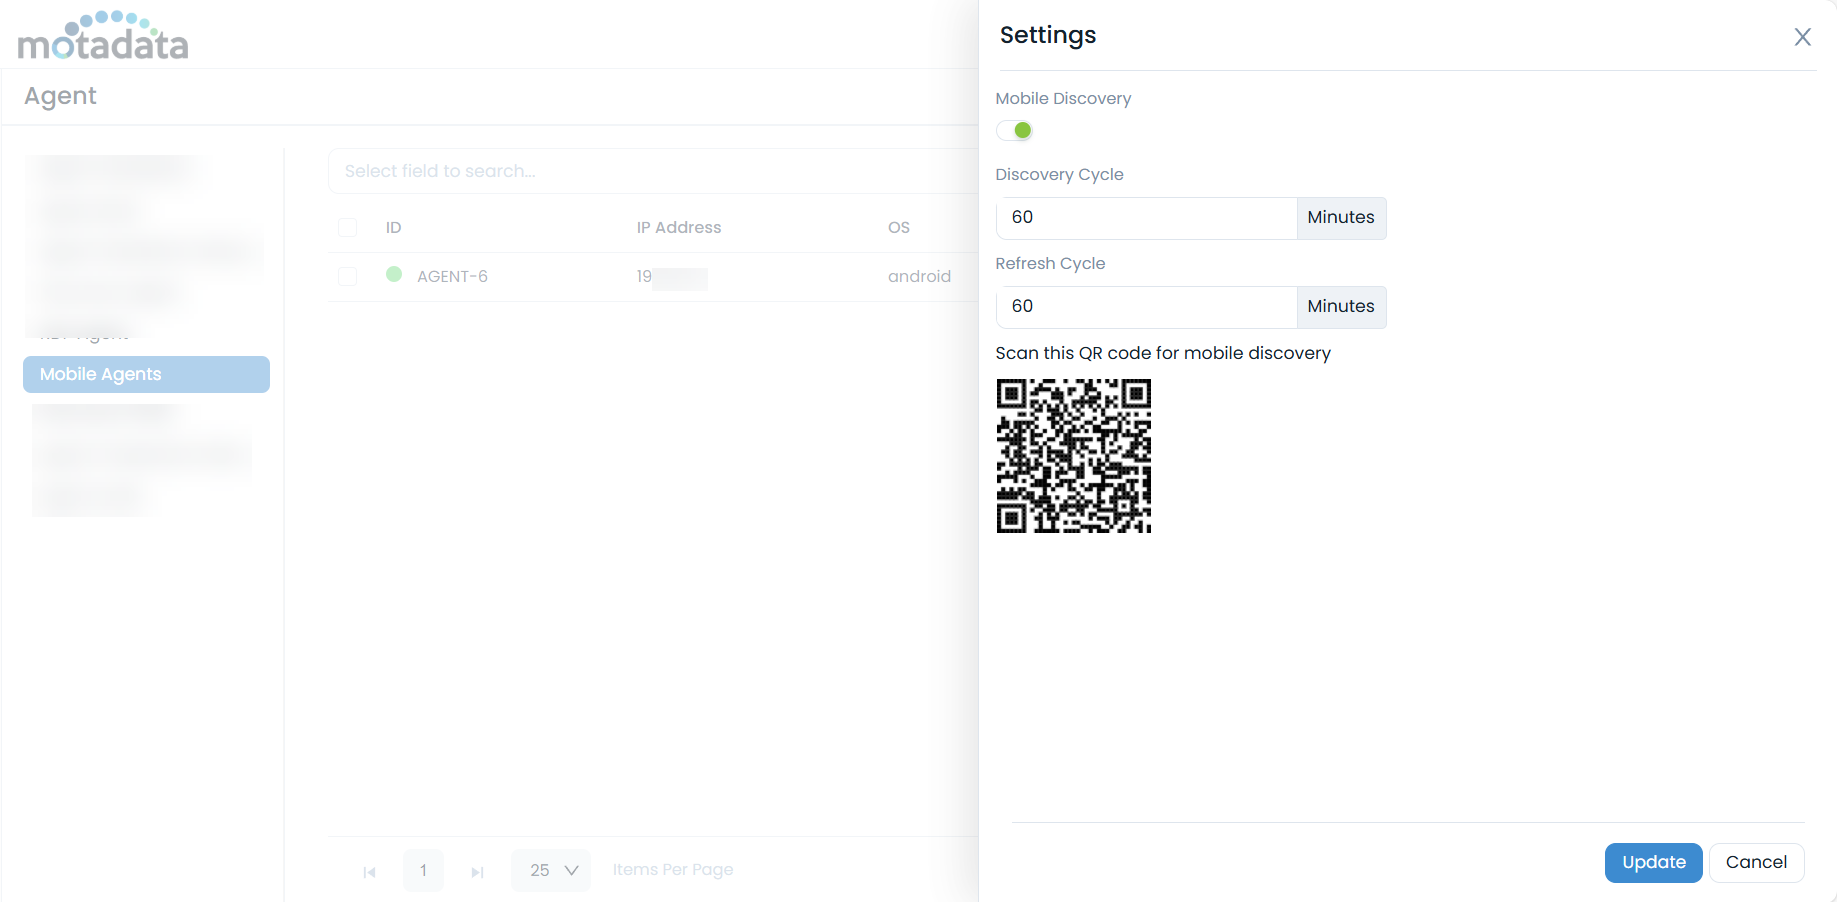Edit the Refresh Cycle value
Image resolution: width=1837 pixels, height=902 pixels.
pos(1145,306)
